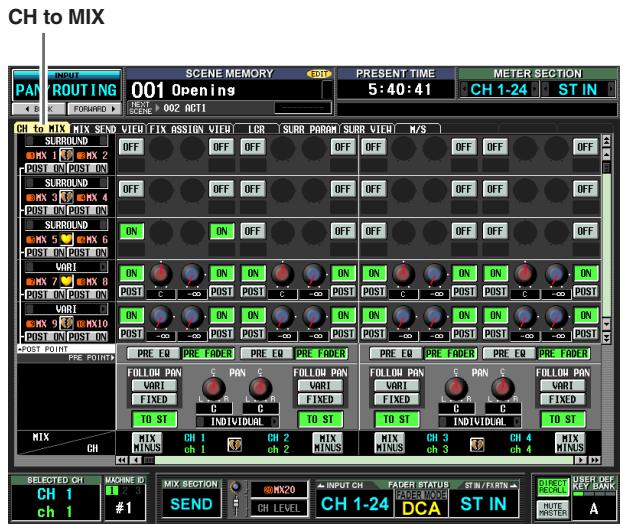Open the USER DEF KEY BANK A selector
The height and width of the screenshot is (524, 623).
(x=594, y=508)
